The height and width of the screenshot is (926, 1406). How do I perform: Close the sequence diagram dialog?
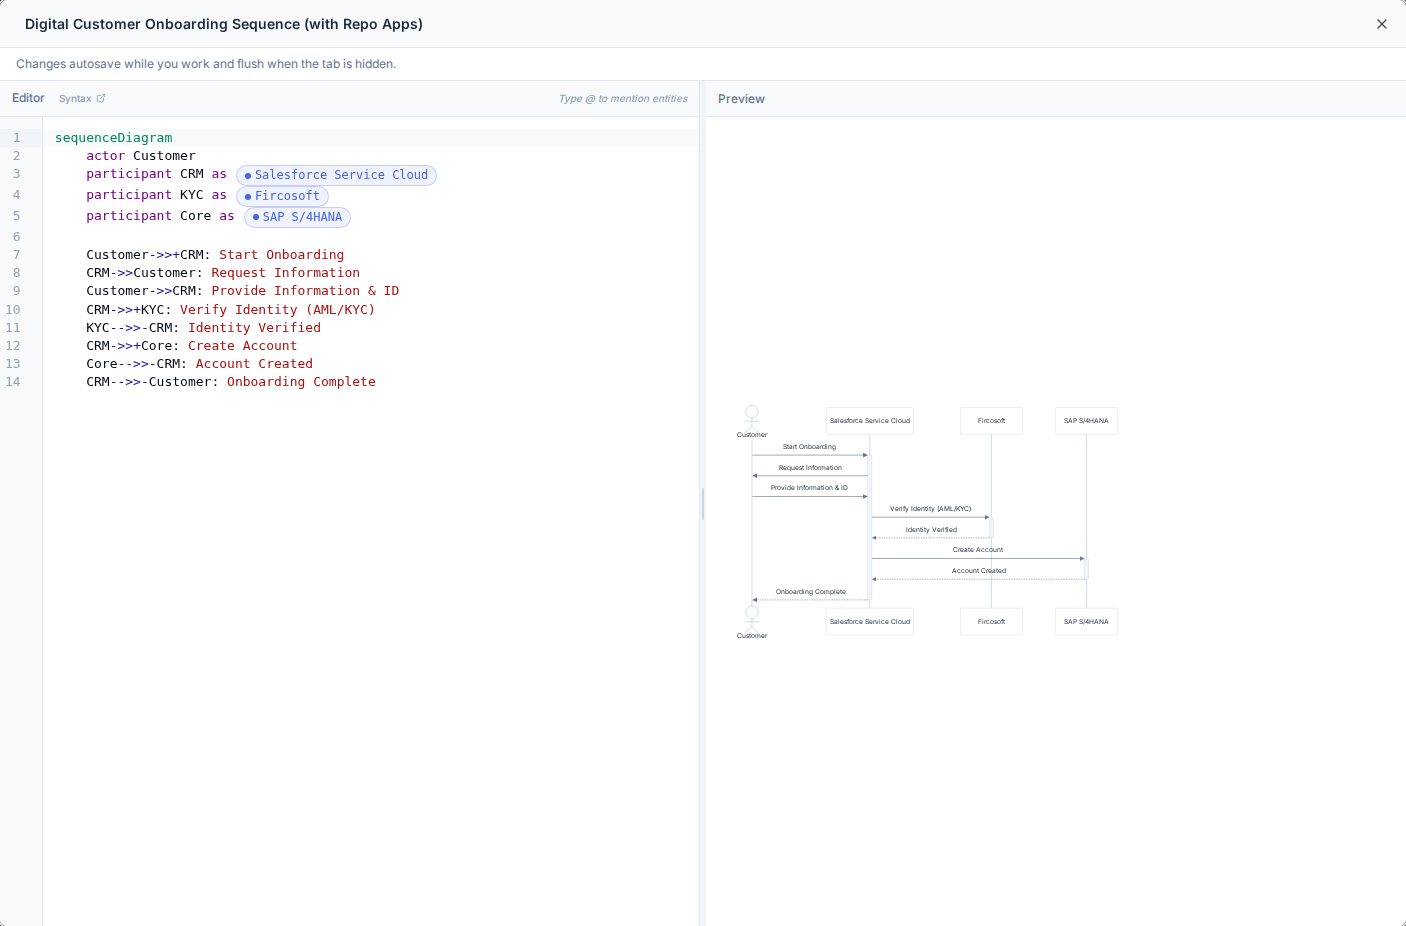tap(1382, 24)
